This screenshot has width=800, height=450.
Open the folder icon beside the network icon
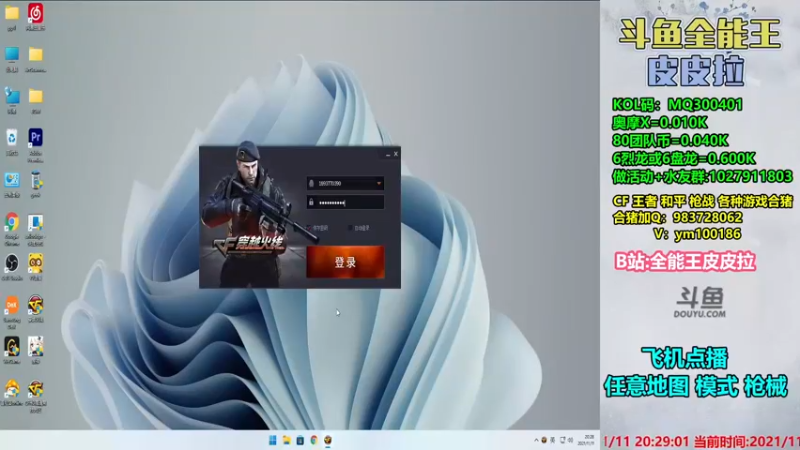point(35,96)
